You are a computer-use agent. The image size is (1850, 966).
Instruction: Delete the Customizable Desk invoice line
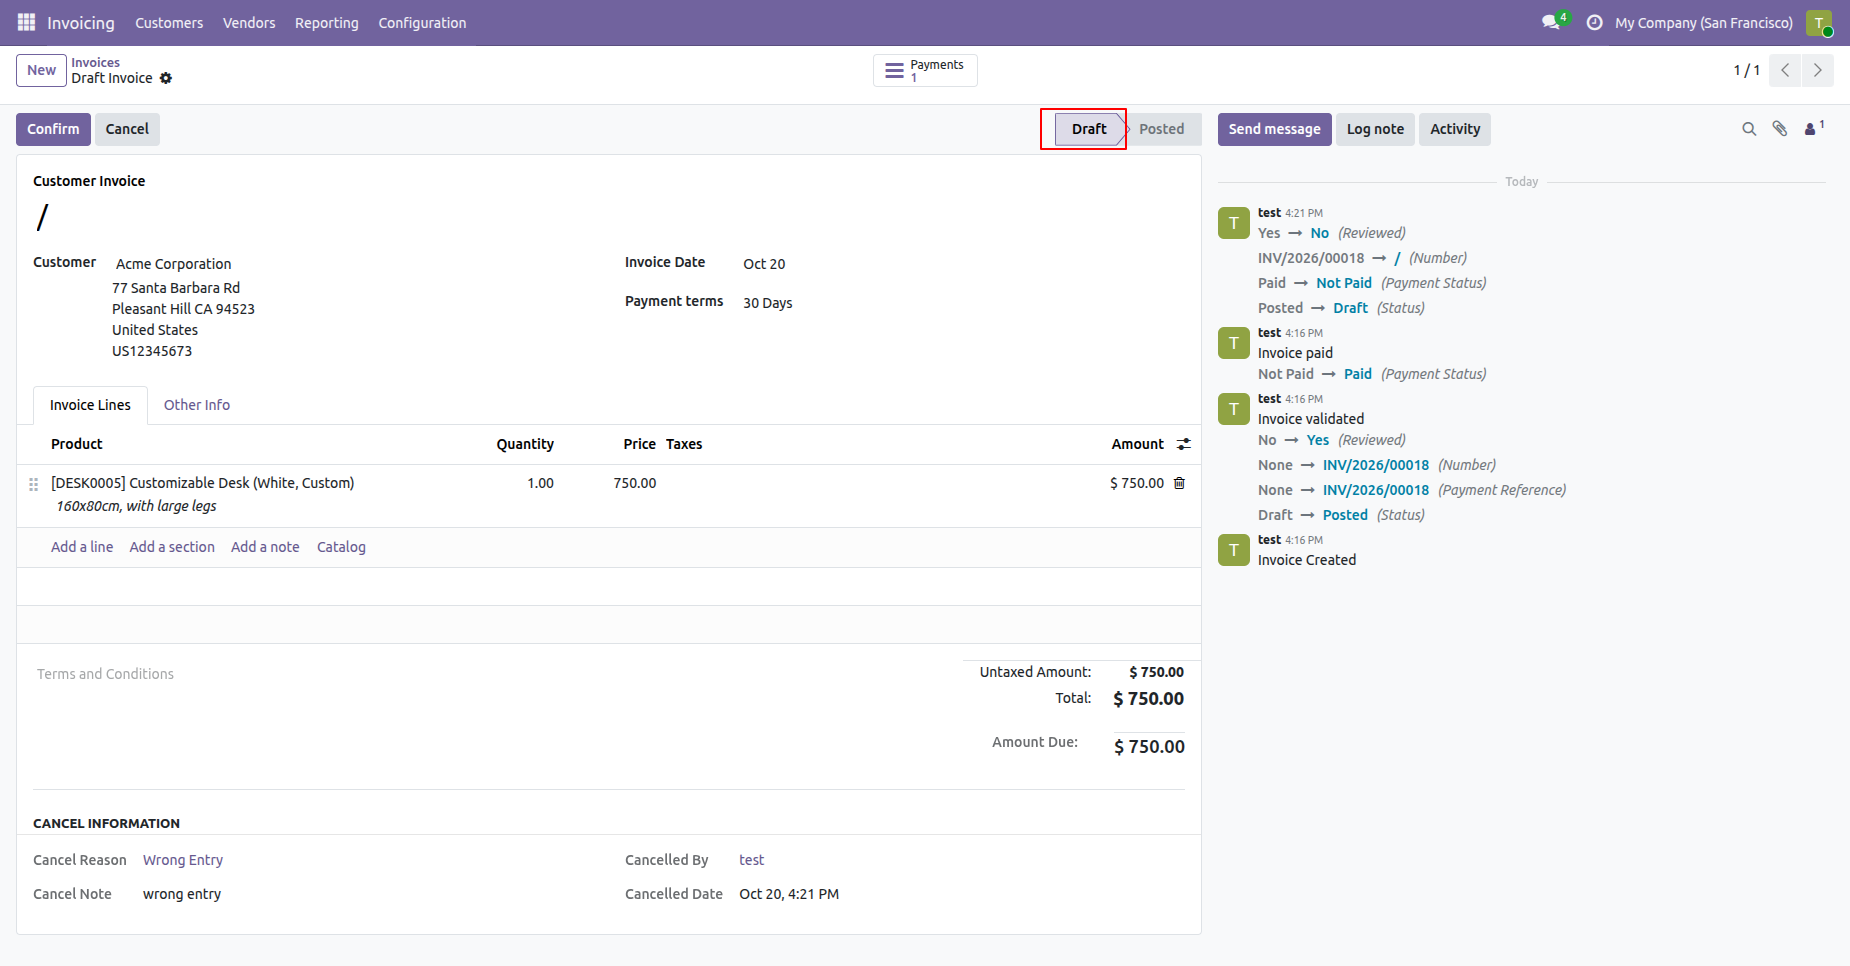[x=1179, y=483]
